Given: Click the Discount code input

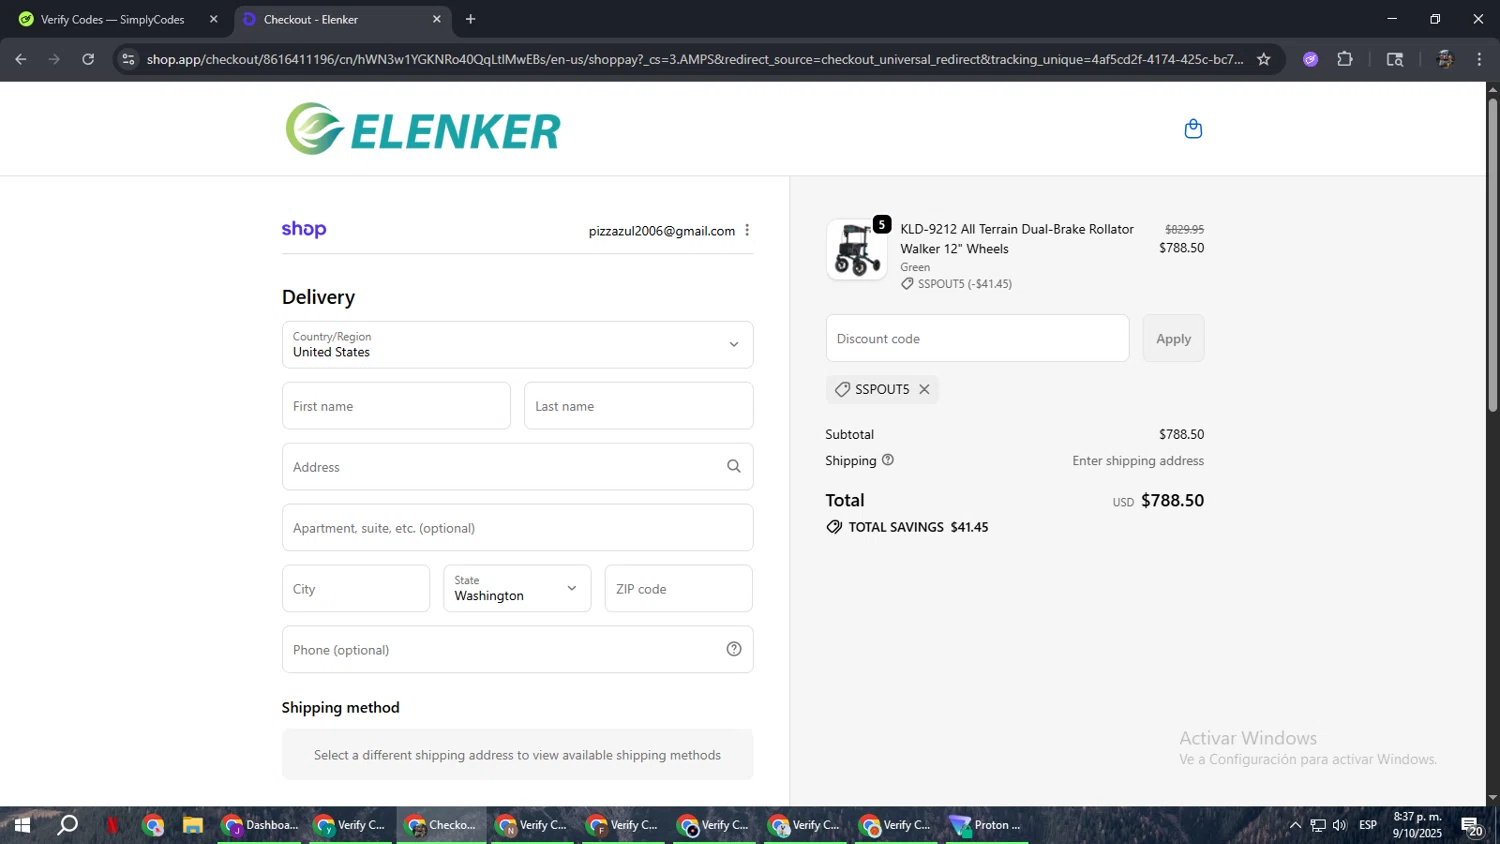Looking at the screenshot, I should tap(977, 339).
